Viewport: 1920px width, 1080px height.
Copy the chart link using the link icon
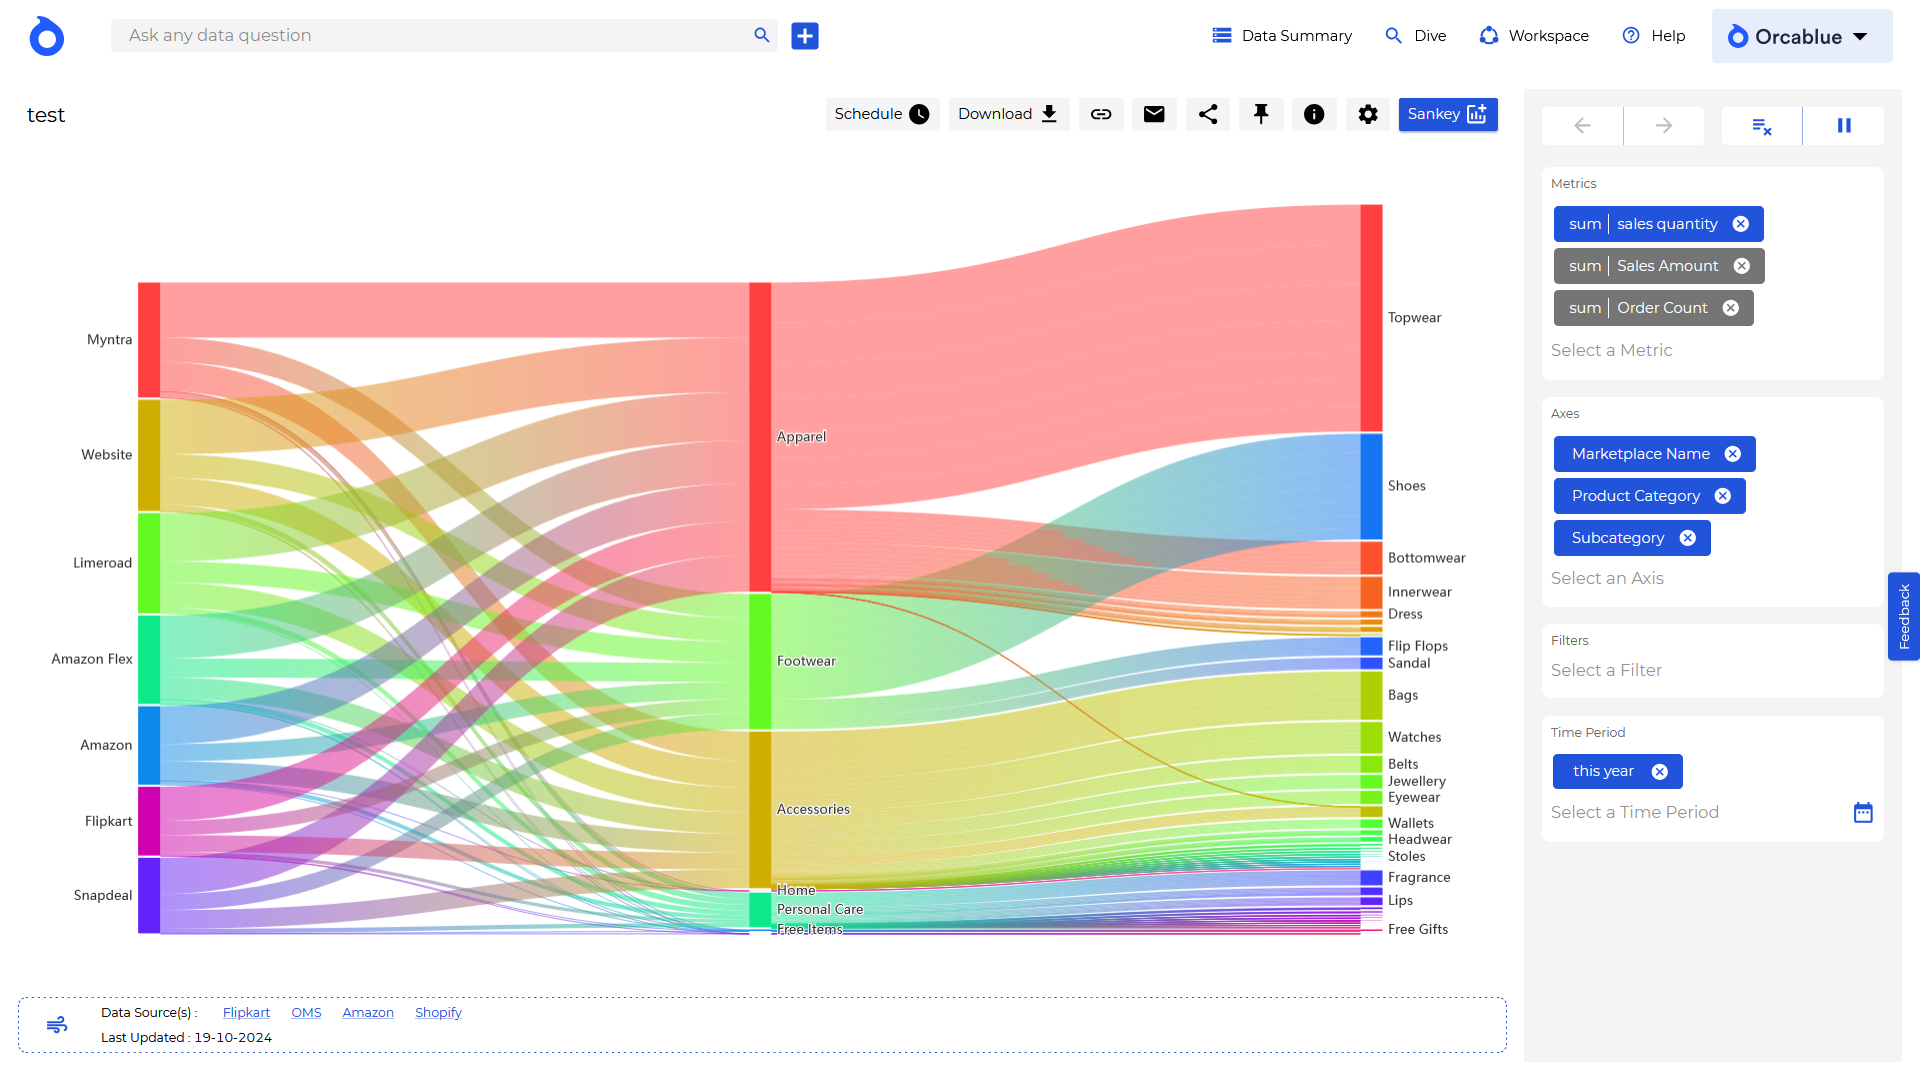click(x=1101, y=114)
